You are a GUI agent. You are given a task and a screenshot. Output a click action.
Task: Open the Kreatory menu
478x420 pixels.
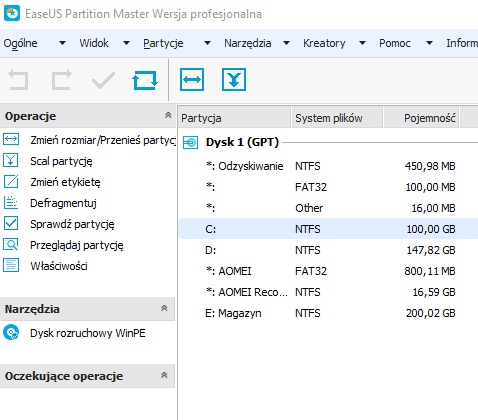click(x=324, y=43)
